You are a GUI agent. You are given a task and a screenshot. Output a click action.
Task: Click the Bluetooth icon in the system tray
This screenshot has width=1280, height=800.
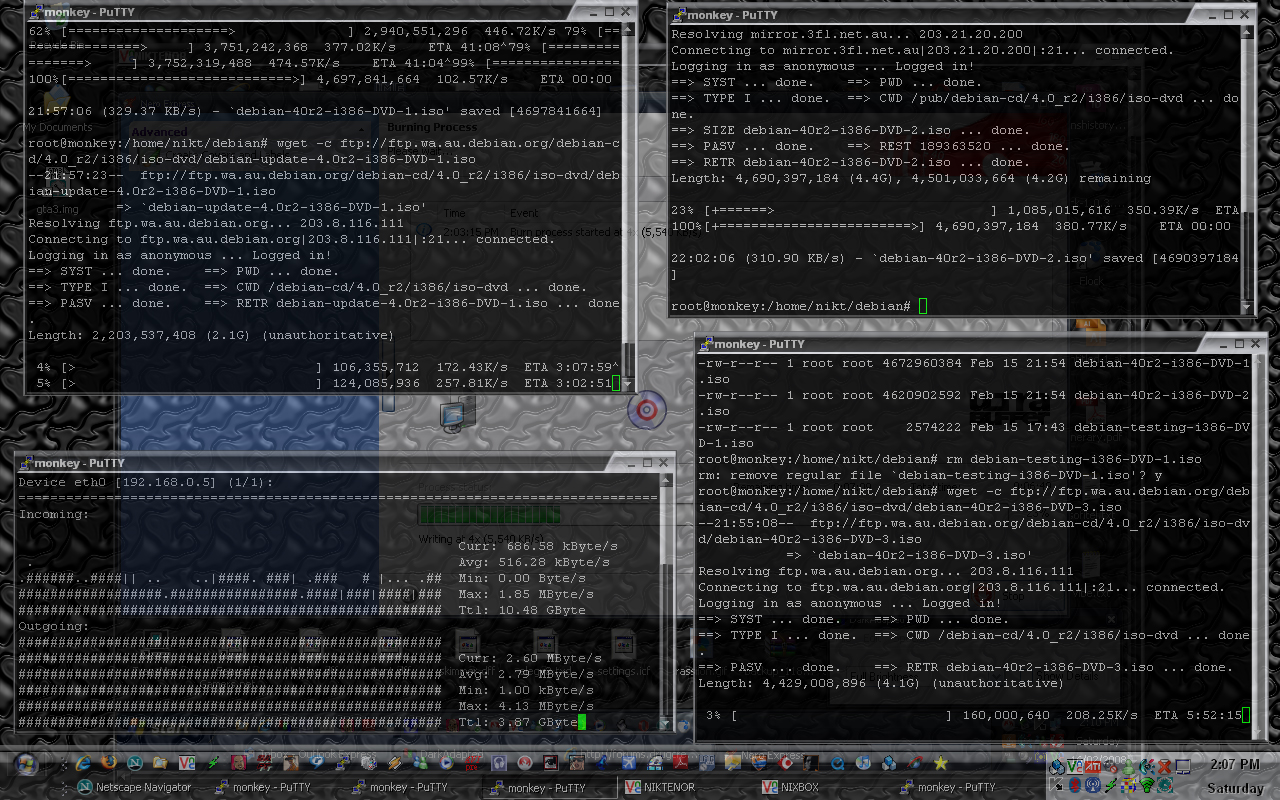pyautogui.click(x=1075, y=784)
